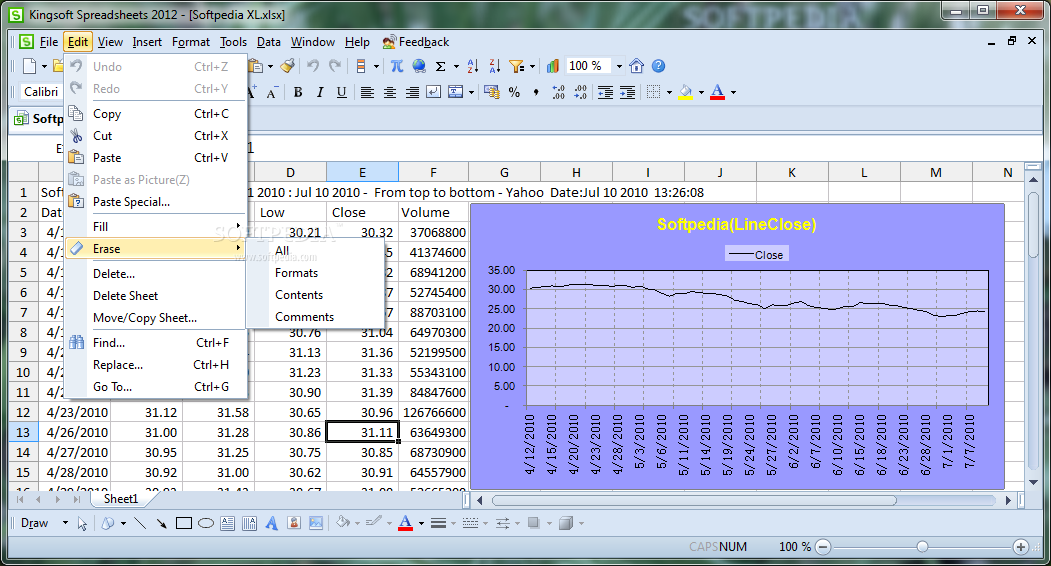Choose Erase Comments option
The image size is (1051, 566).
[304, 317]
